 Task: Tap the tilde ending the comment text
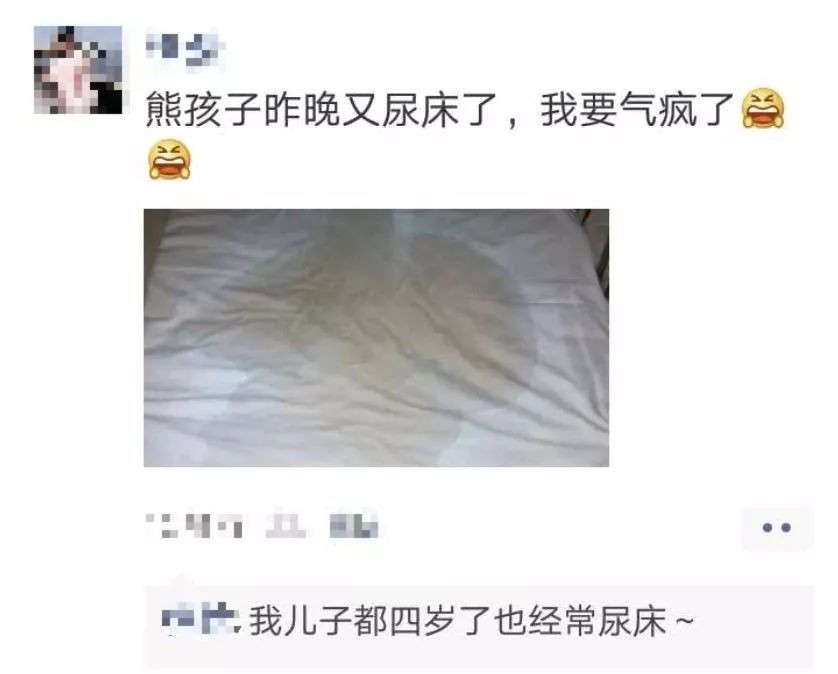[x=685, y=621]
